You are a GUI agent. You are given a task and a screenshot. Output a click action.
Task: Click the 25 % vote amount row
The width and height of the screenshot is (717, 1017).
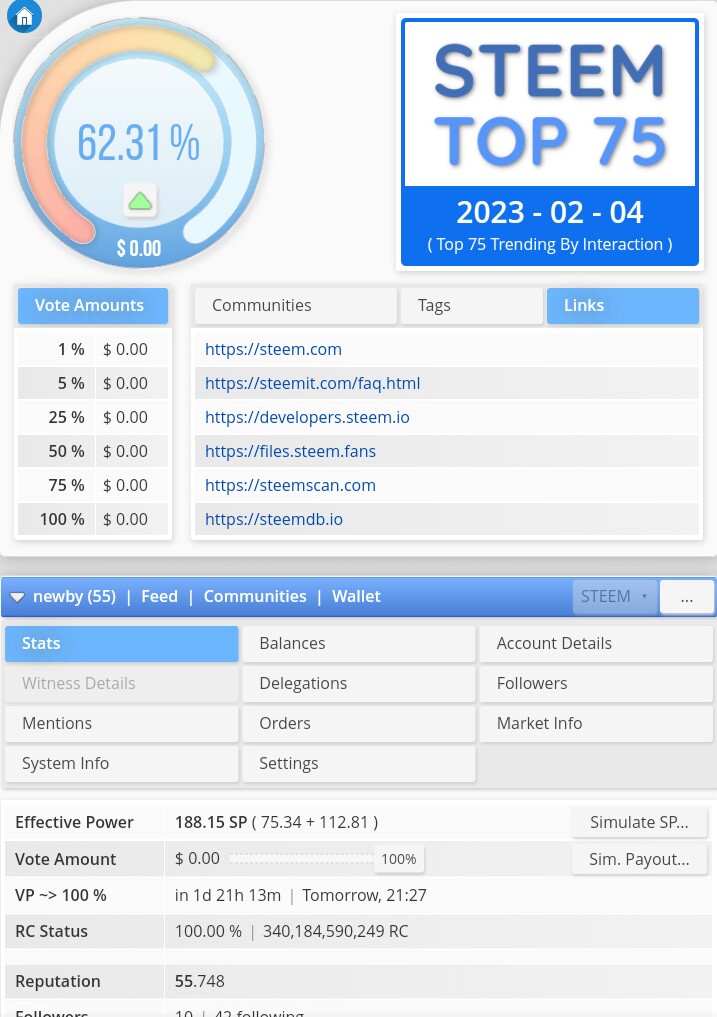(x=93, y=417)
